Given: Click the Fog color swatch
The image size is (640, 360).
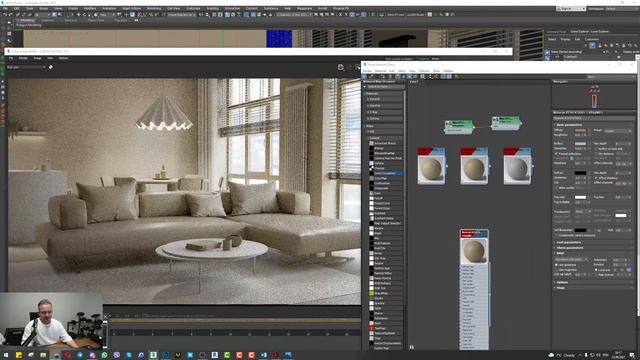Looking at the screenshot, I should click(x=580, y=198).
